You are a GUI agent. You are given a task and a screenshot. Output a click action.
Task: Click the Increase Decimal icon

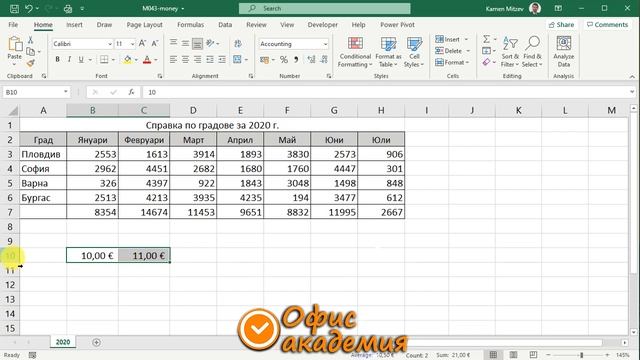click(311, 60)
